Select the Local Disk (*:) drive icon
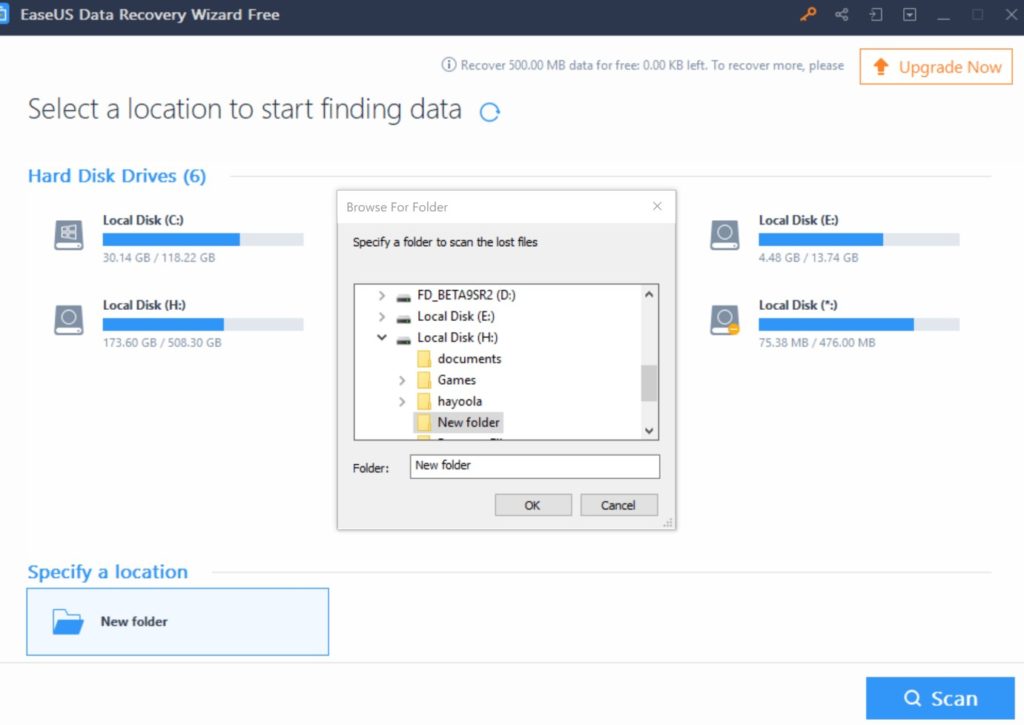Screen dimensions: 1024x725 [x=725, y=320]
